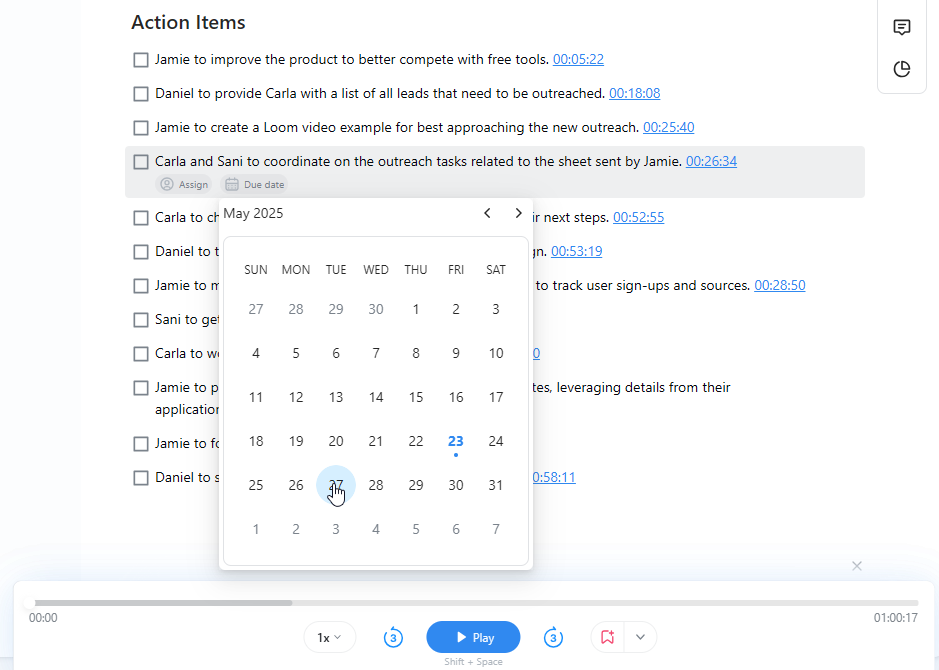
Task: Tick Daniel's list of leads action item
Action: click(141, 94)
